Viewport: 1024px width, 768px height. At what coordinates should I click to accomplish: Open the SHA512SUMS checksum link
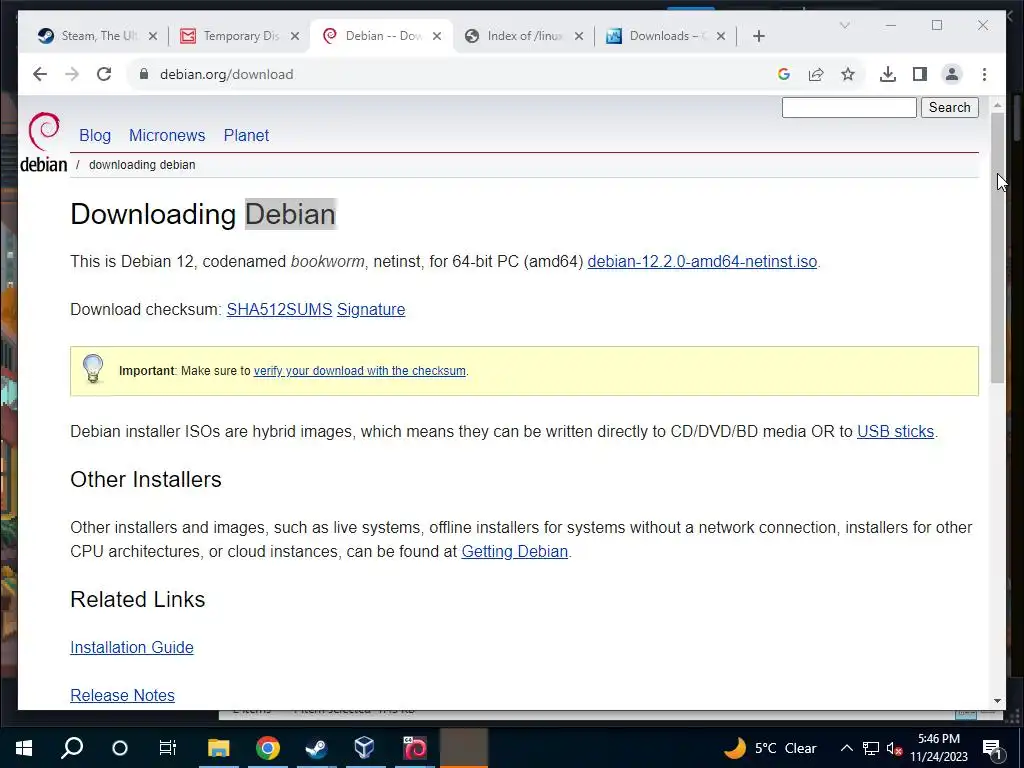[x=280, y=310]
